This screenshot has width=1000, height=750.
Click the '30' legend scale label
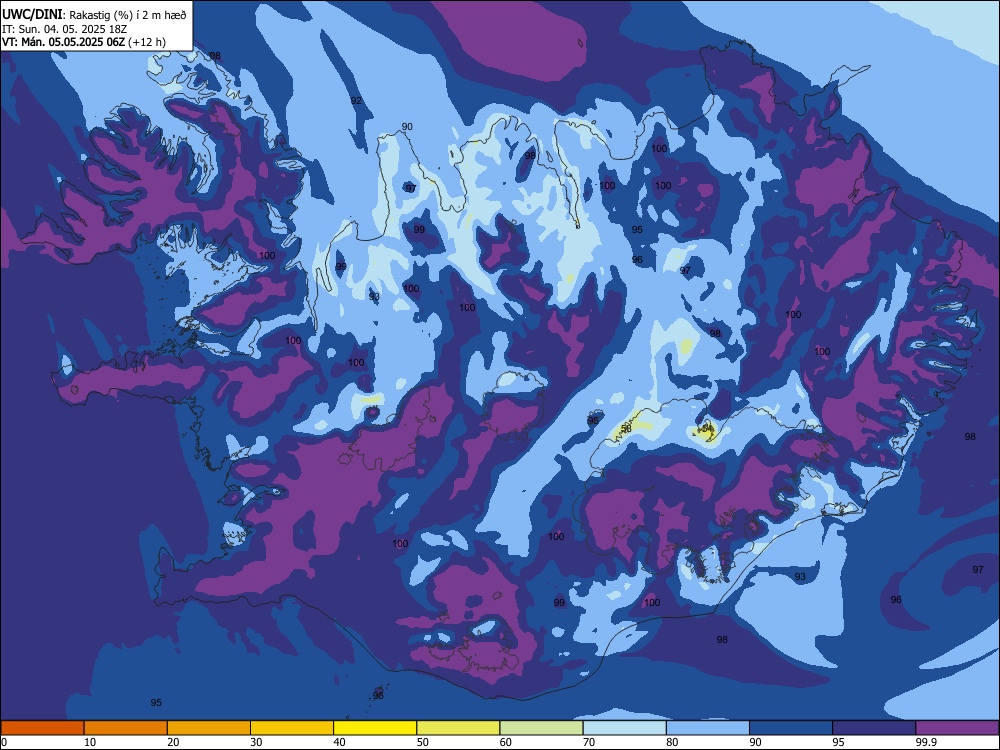[x=256, y=742]
